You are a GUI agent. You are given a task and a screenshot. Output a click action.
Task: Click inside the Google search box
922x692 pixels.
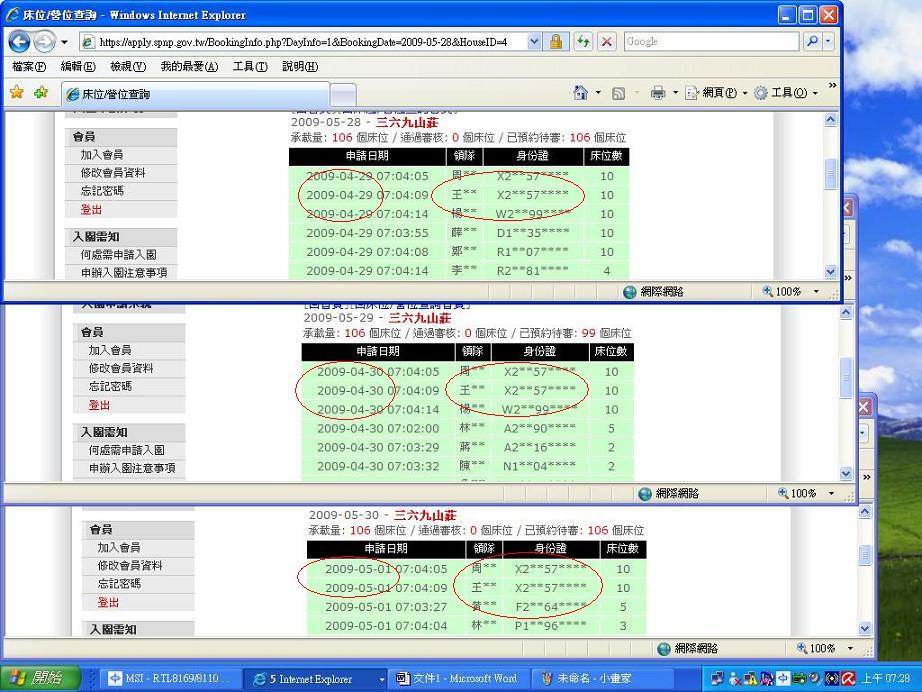click(710, 42)
